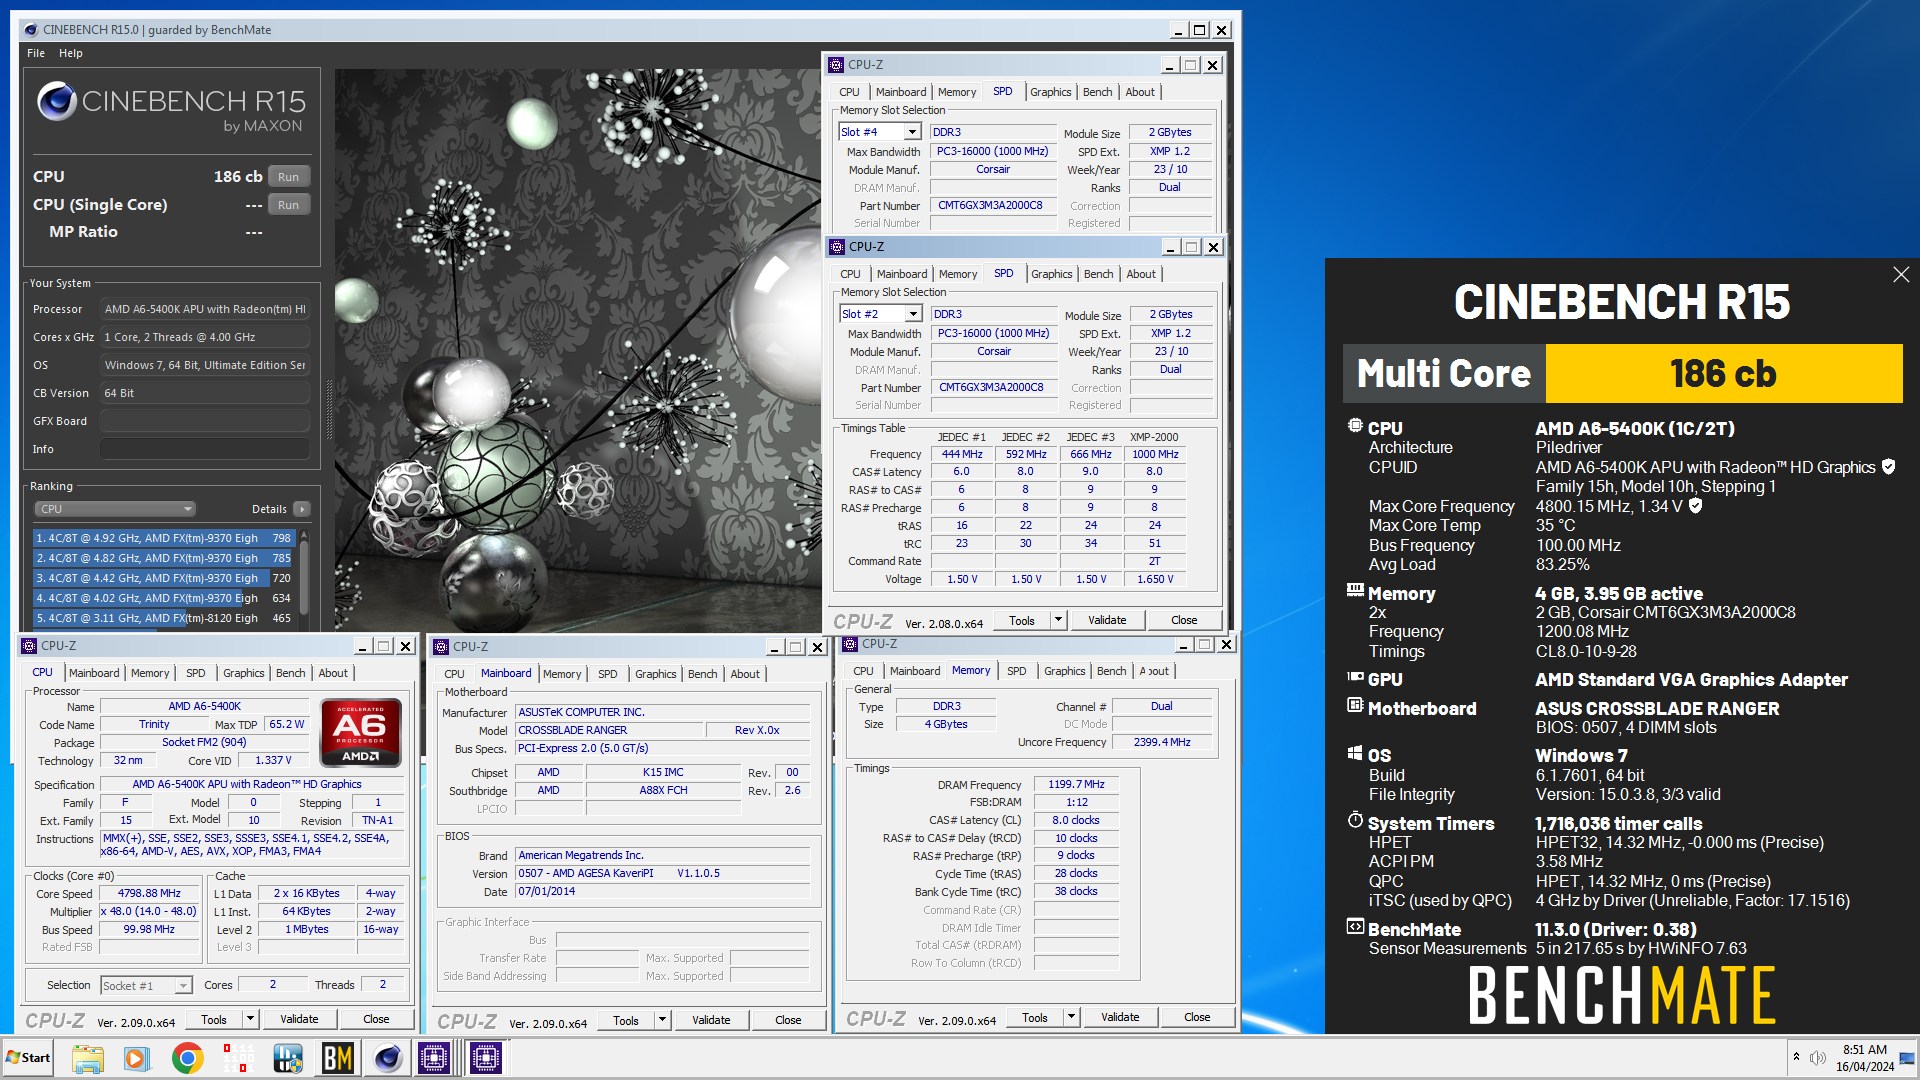Open Tools dropdown arrow in CPU-Z SPD window
The width and height of the screenshot is (1920, 1080).
click(x=1057, y=620)
